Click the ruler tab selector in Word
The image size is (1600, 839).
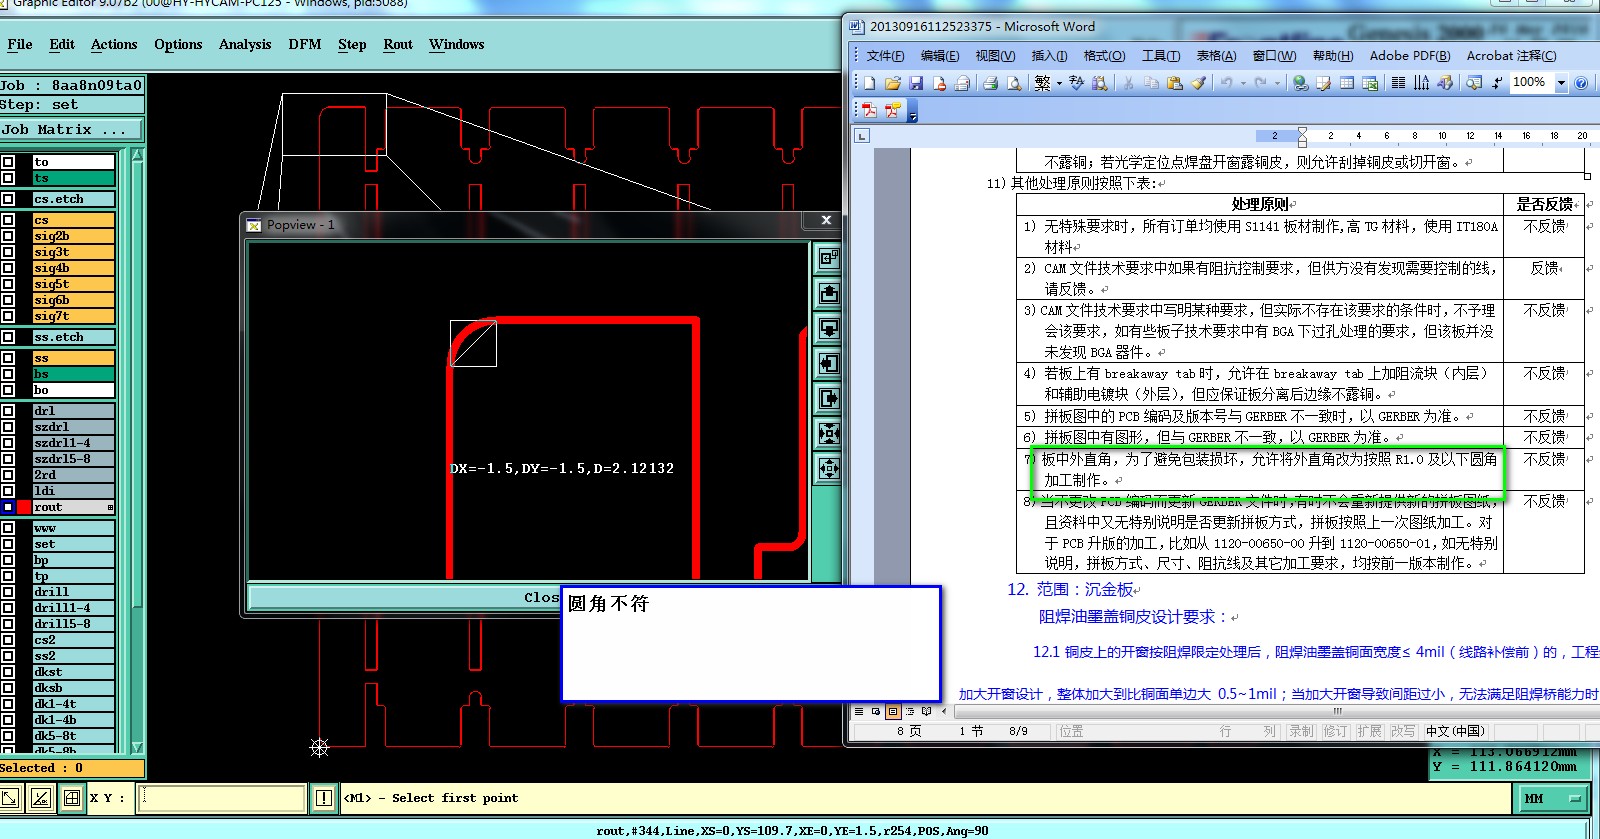(862, 136)
